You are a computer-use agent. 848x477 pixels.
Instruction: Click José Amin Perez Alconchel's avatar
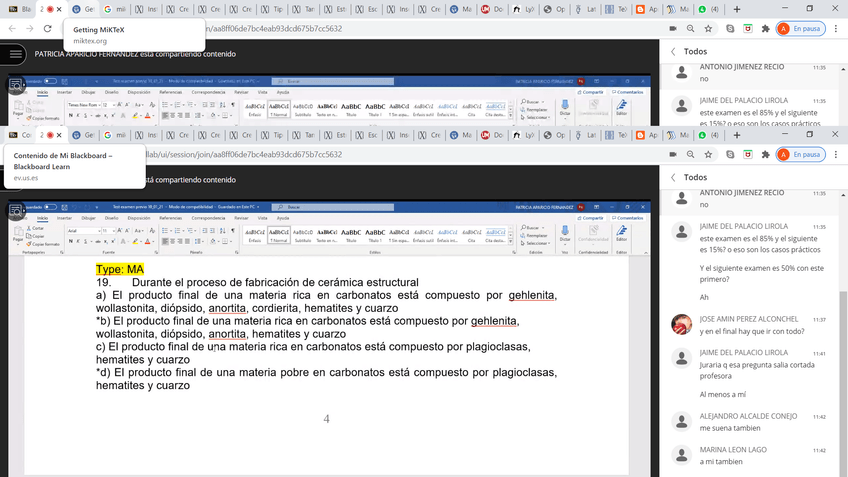coord(681,324)
